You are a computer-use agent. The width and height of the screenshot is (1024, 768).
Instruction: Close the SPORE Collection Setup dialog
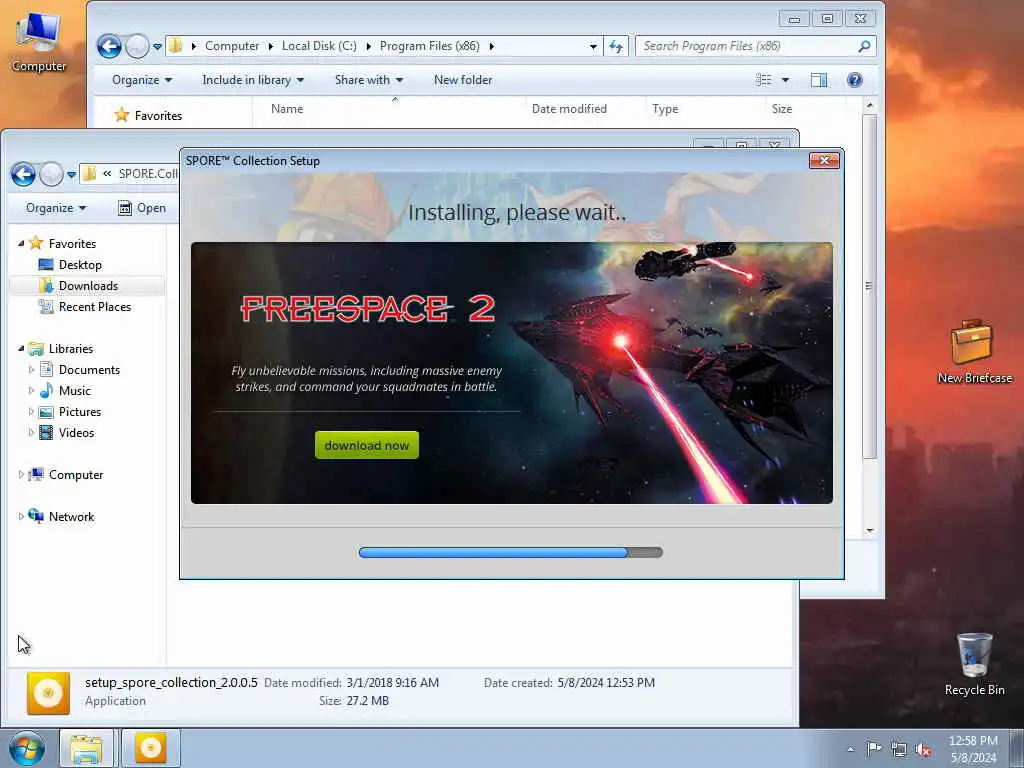point(824,161)
